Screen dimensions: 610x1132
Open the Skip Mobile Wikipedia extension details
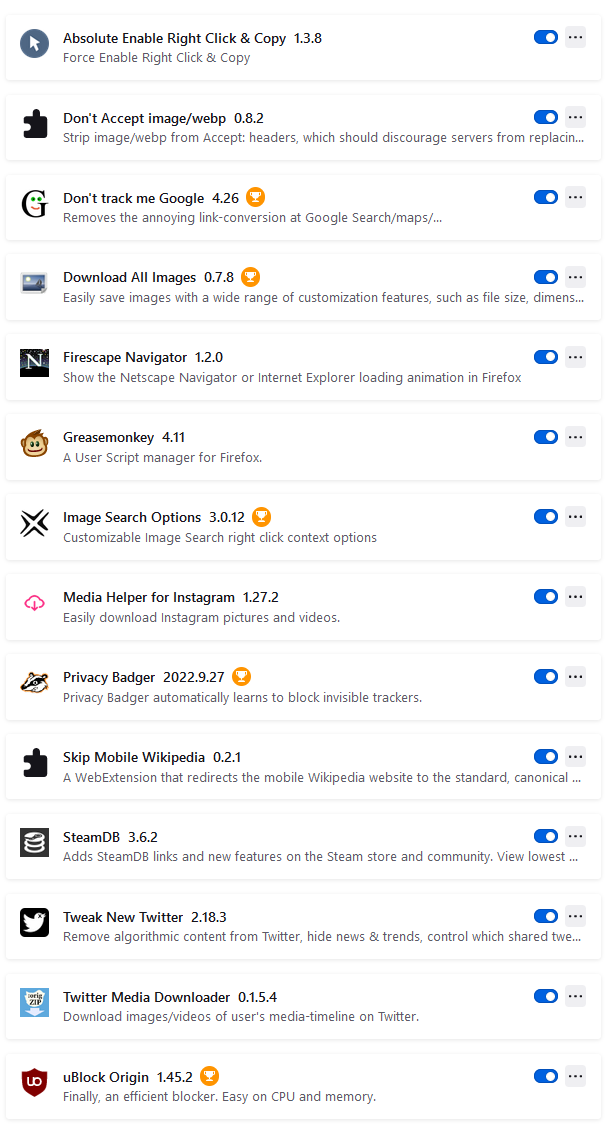pos(303,767)
